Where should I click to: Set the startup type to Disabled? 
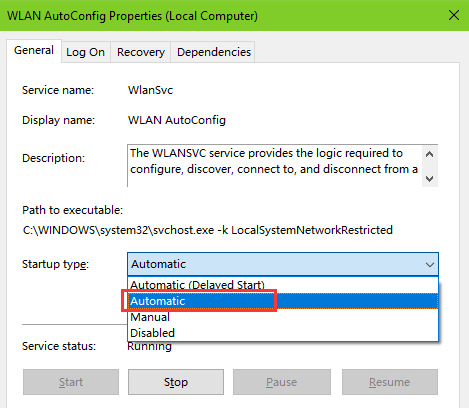click(283, 333)
